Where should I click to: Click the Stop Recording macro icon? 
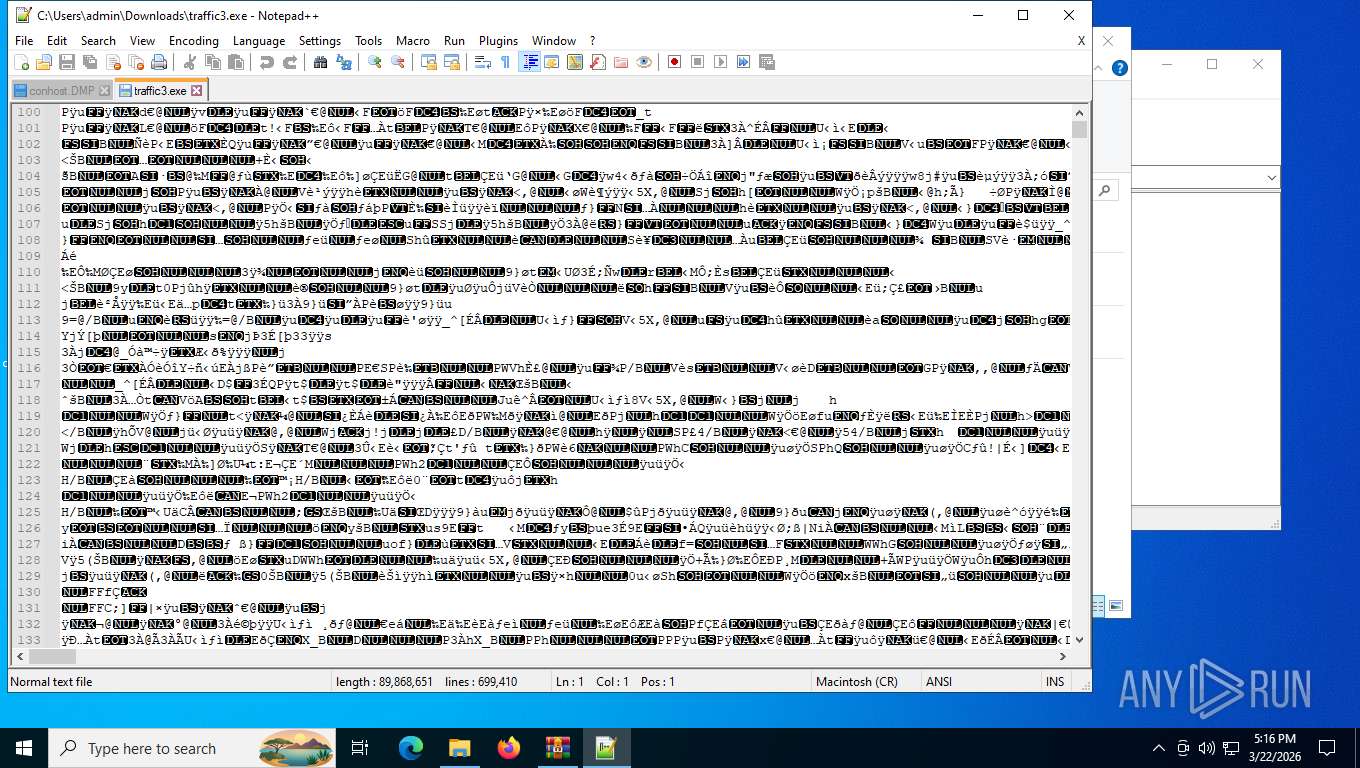[698, 62]
